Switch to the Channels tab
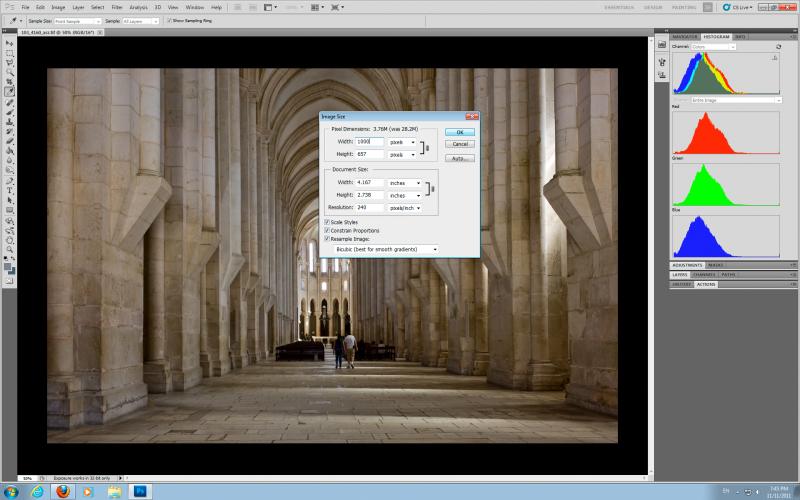 pos(704,275)
